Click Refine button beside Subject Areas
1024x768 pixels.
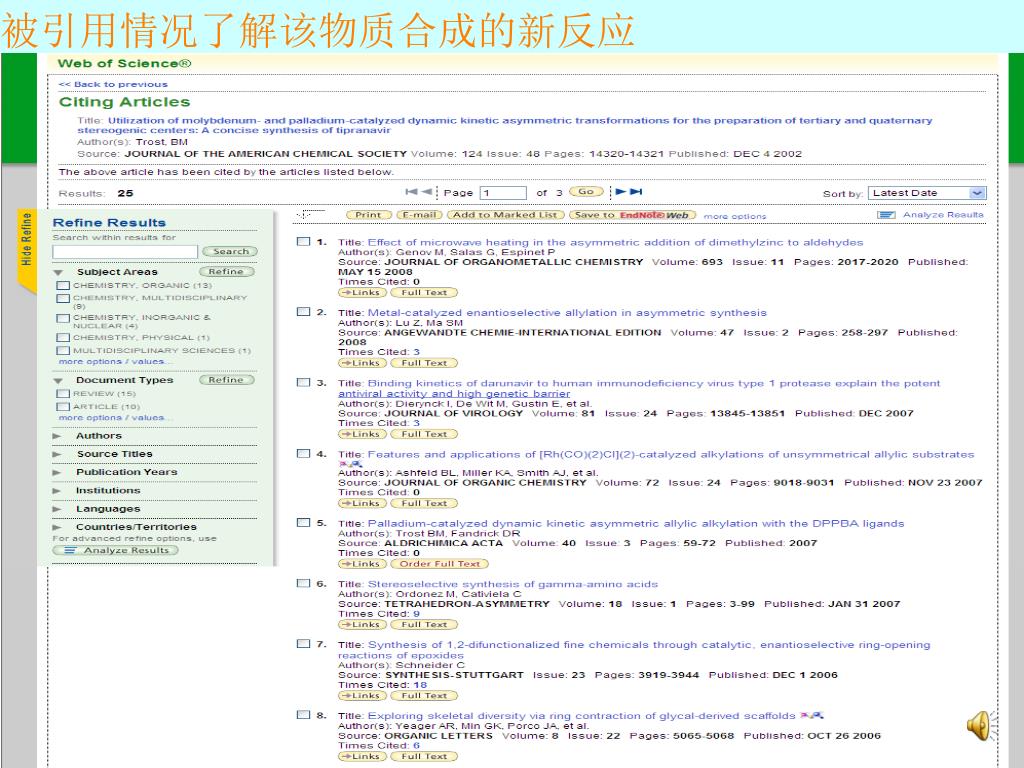pos(226,272)
